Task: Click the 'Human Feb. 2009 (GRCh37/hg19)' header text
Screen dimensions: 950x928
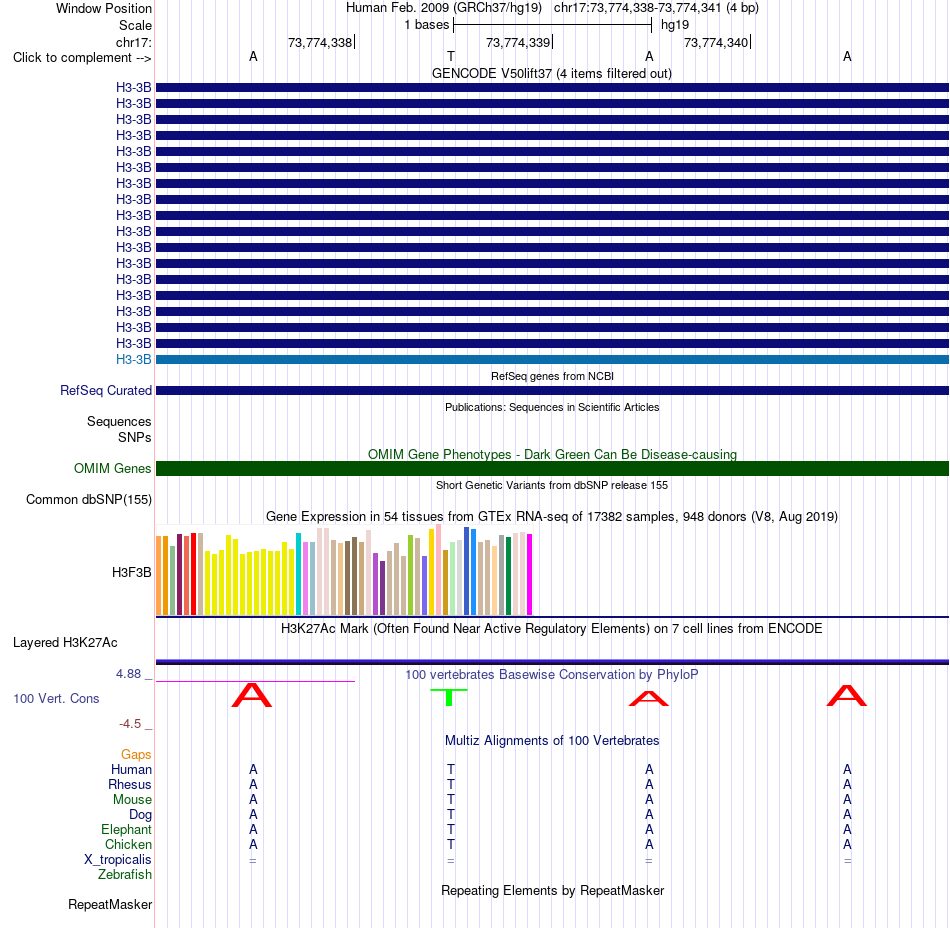Action: point(443,8)
